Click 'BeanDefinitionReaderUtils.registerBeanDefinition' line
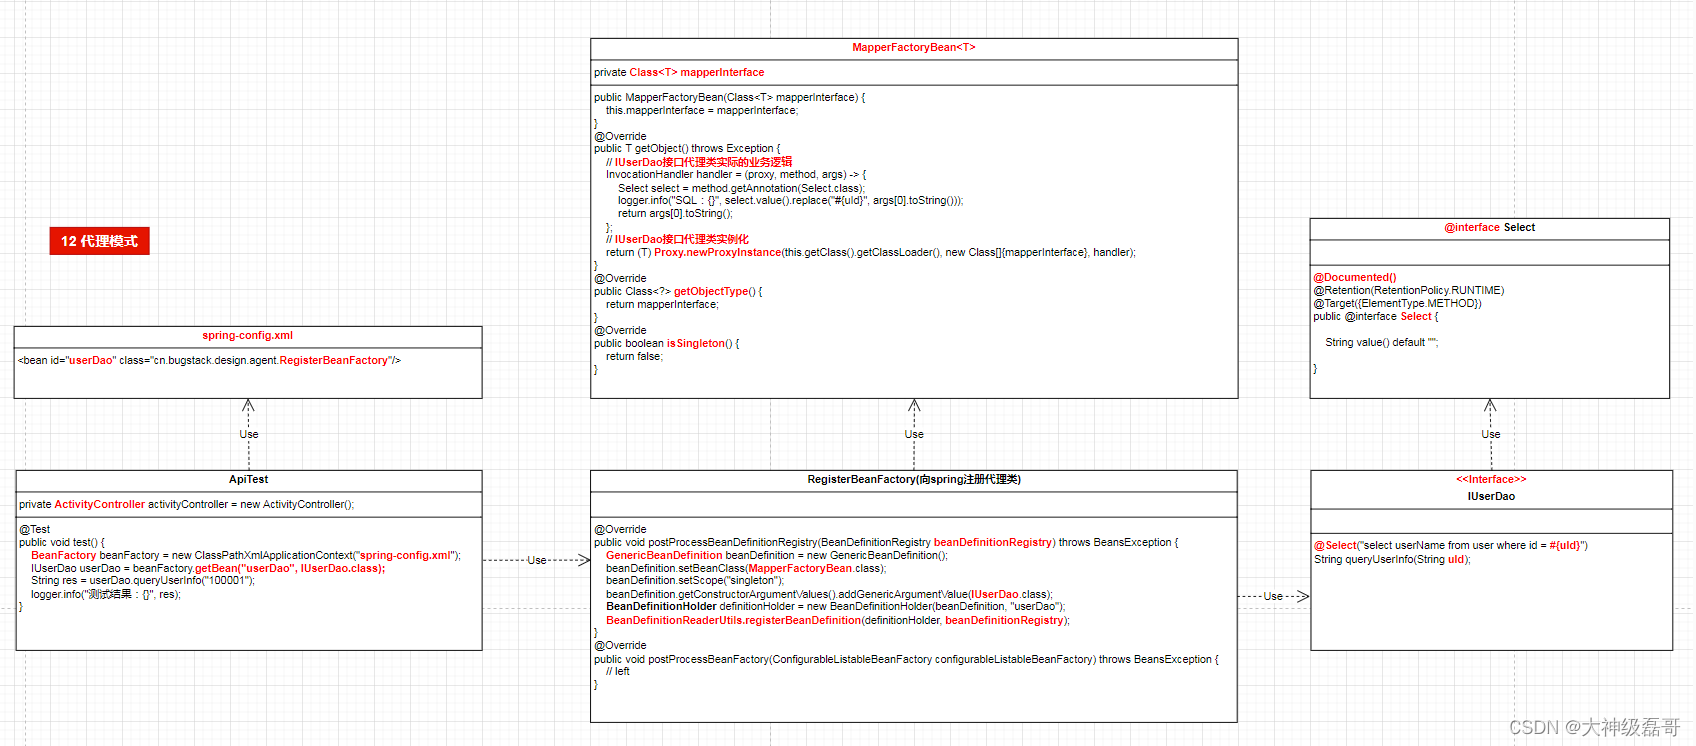 pos(838,621)
